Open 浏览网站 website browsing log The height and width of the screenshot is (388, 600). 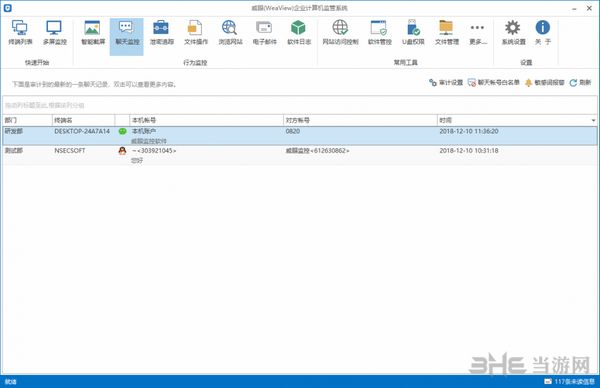click(230, 33)
